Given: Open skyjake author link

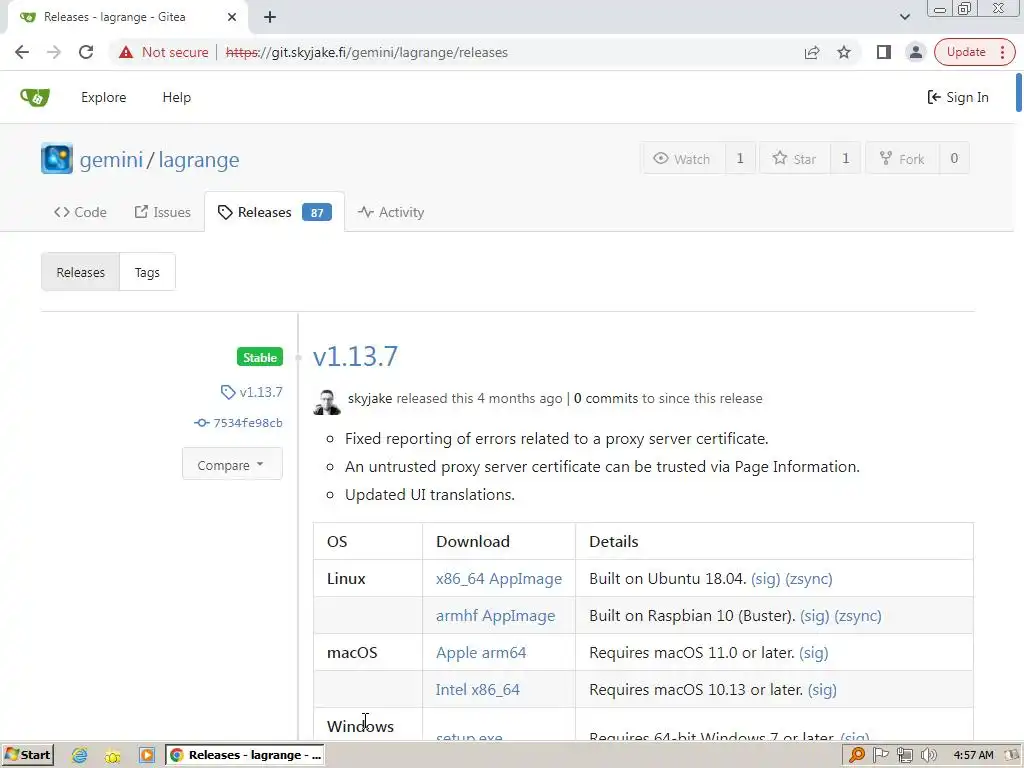Looking at the screenshot, I should click(370, 398).
